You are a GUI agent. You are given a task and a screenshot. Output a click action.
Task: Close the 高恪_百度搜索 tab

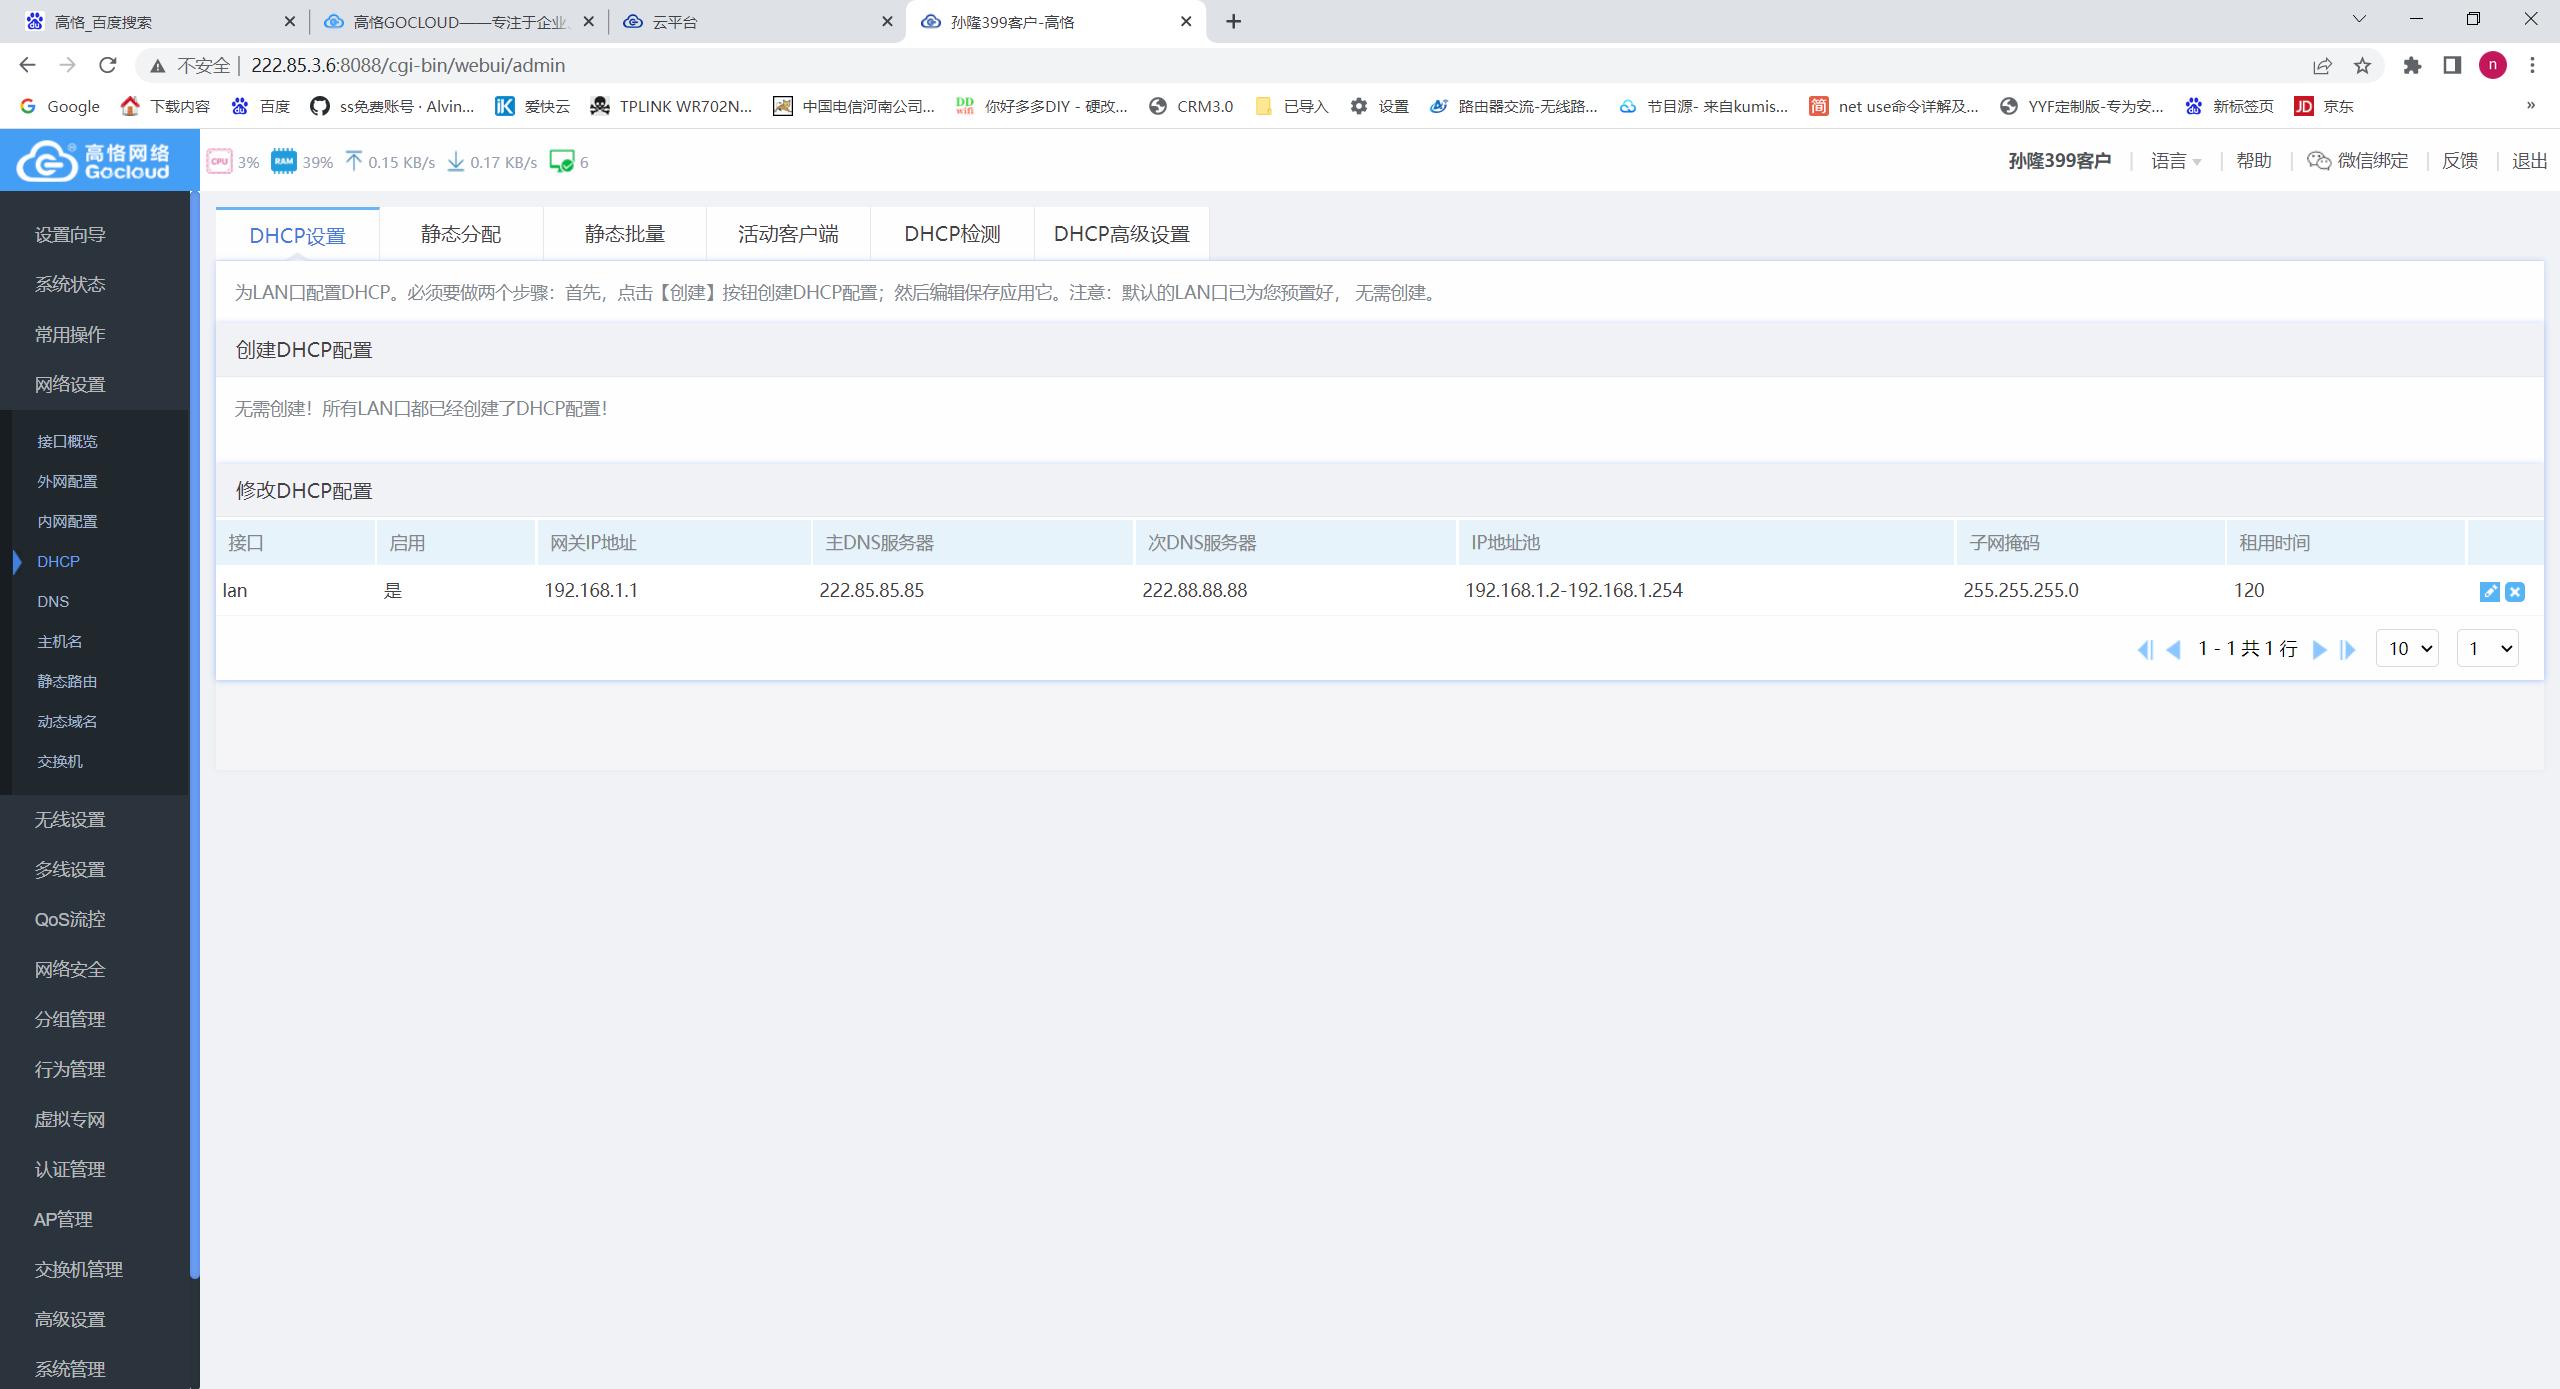click(290, 21)
